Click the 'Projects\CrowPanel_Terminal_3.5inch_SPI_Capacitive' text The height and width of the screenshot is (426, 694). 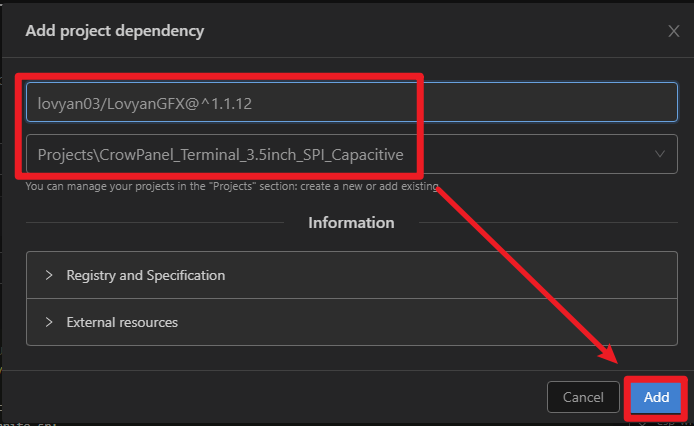220,155
